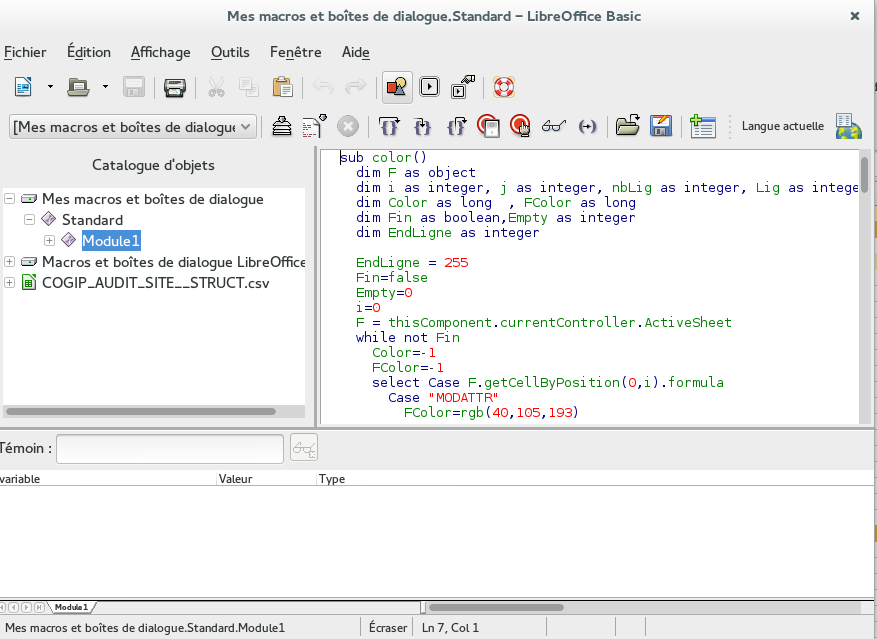The width and height of the screenshot is (877, 639).
Task: Toggle breakpoint on or off icon
Action: pos(488,126)
